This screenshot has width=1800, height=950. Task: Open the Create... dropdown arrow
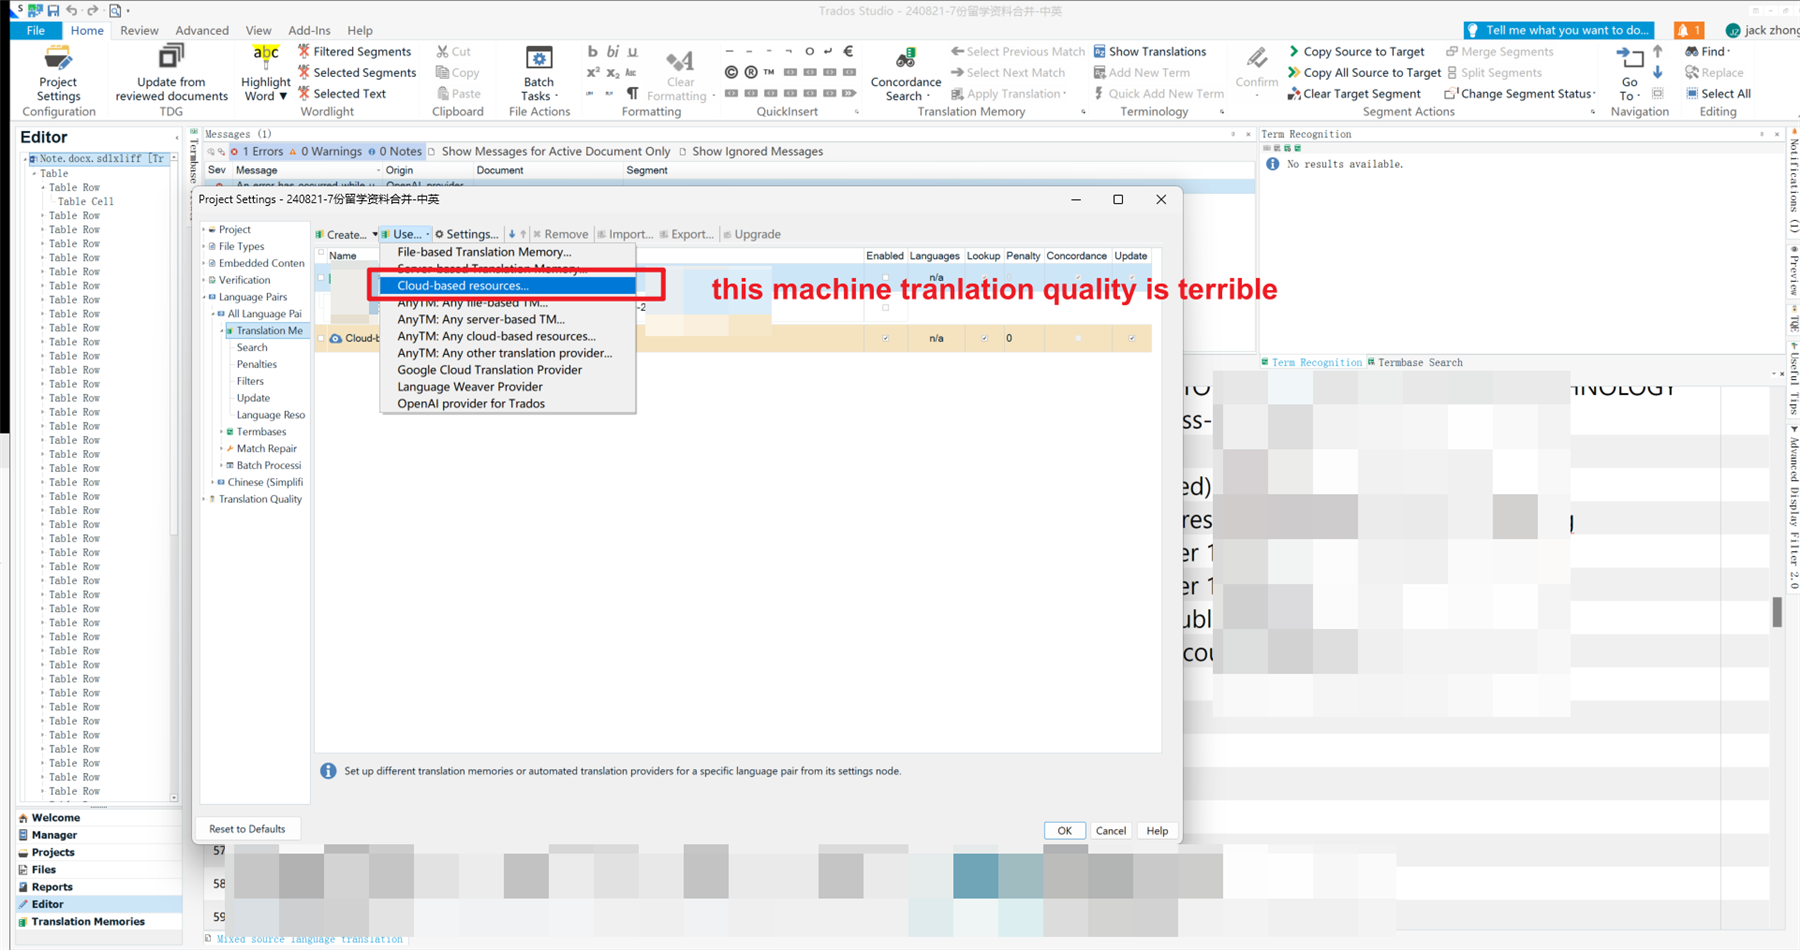tap(375, 234)
